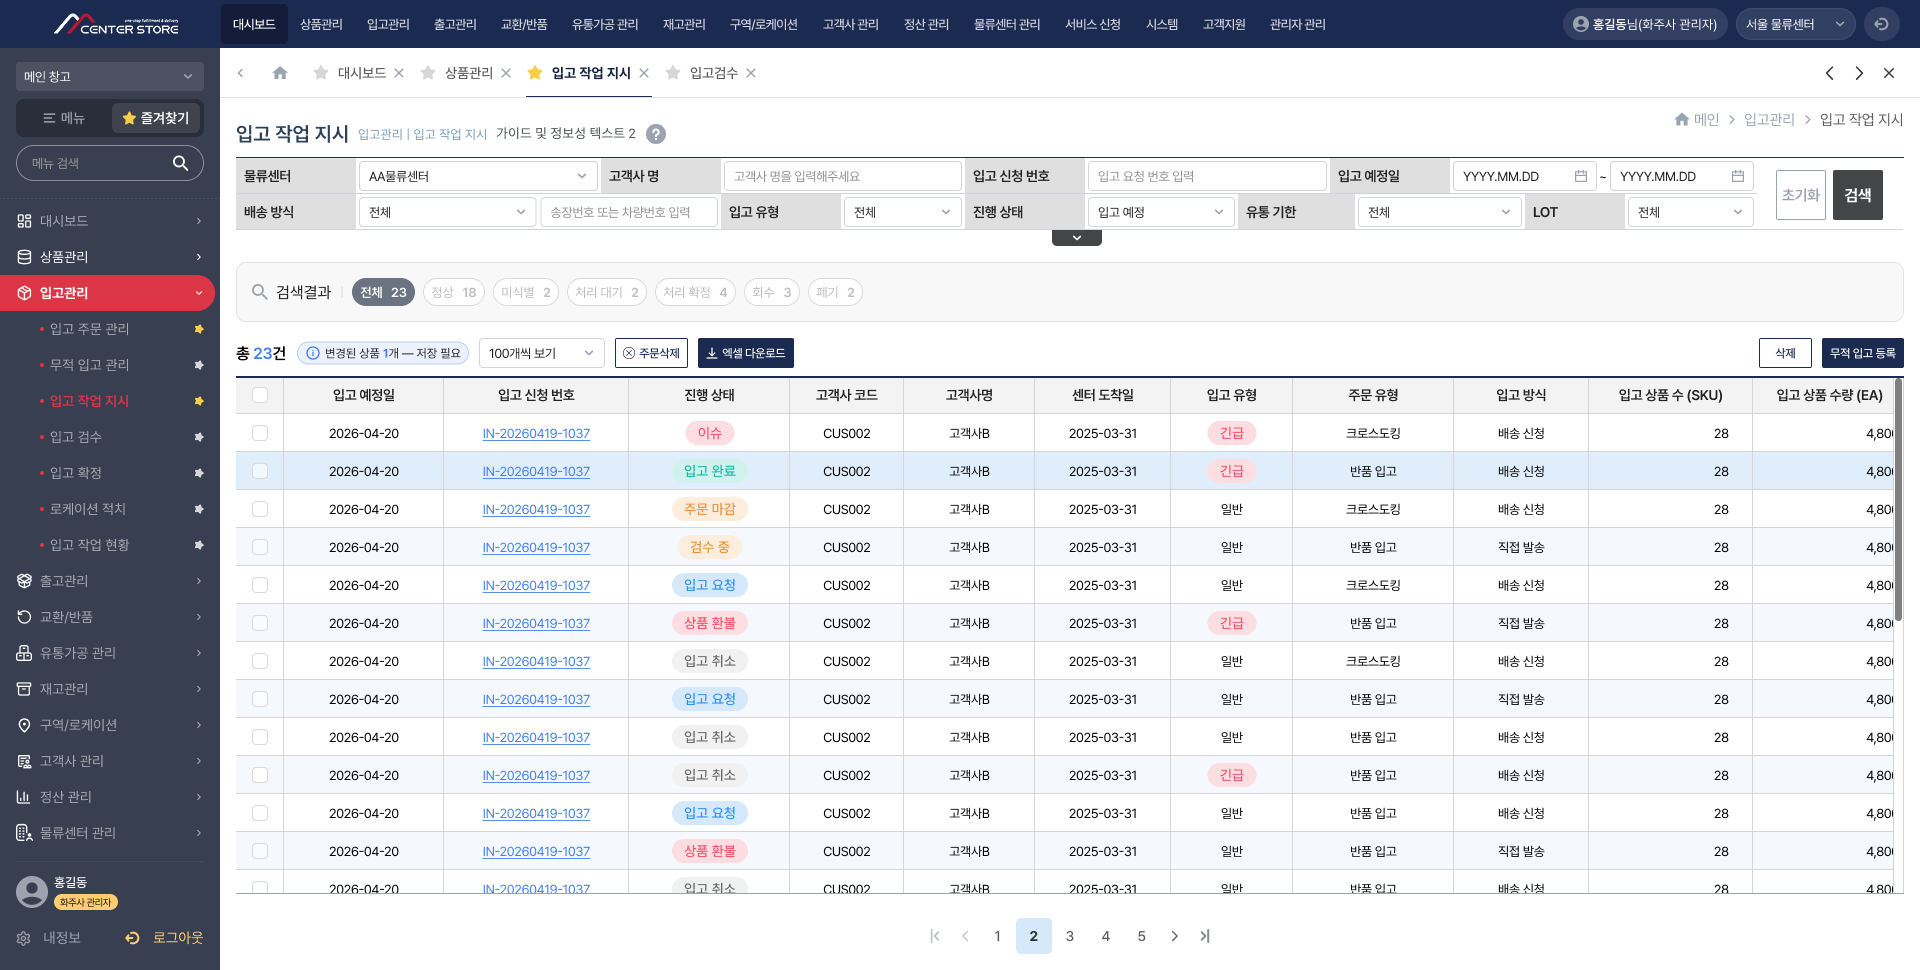Go to page 3
The width and height of the screenshot is (1920, 970).
point(1070,936)
